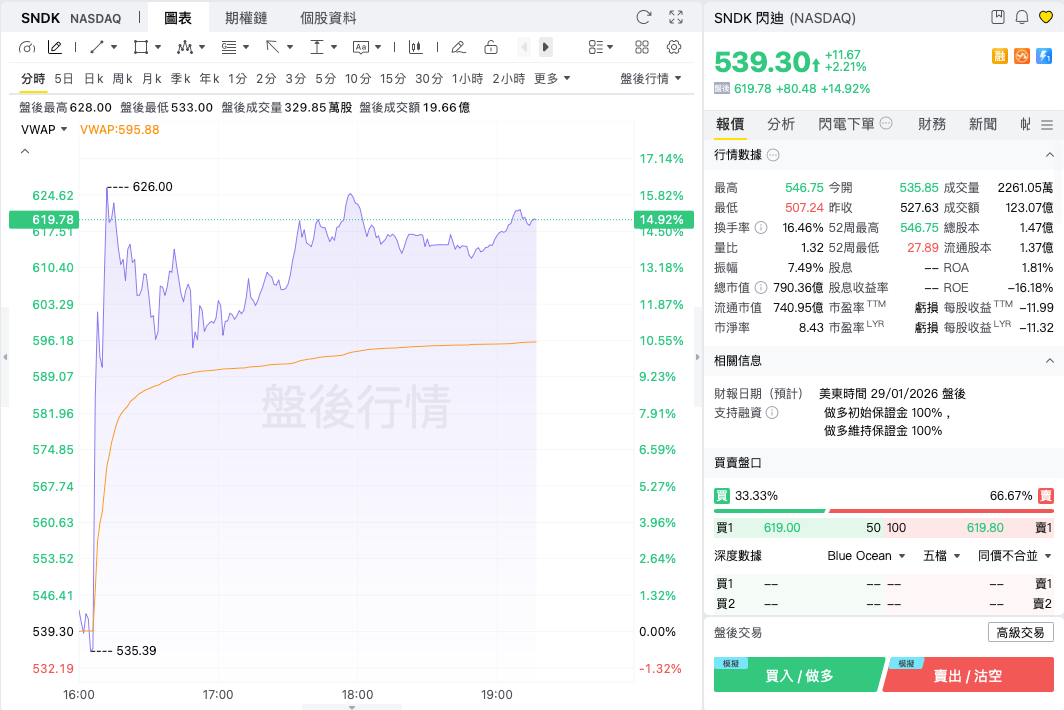Collapse the 相關信息 section
Viewport: 1064px width, 710px height.
[1050, 360]
